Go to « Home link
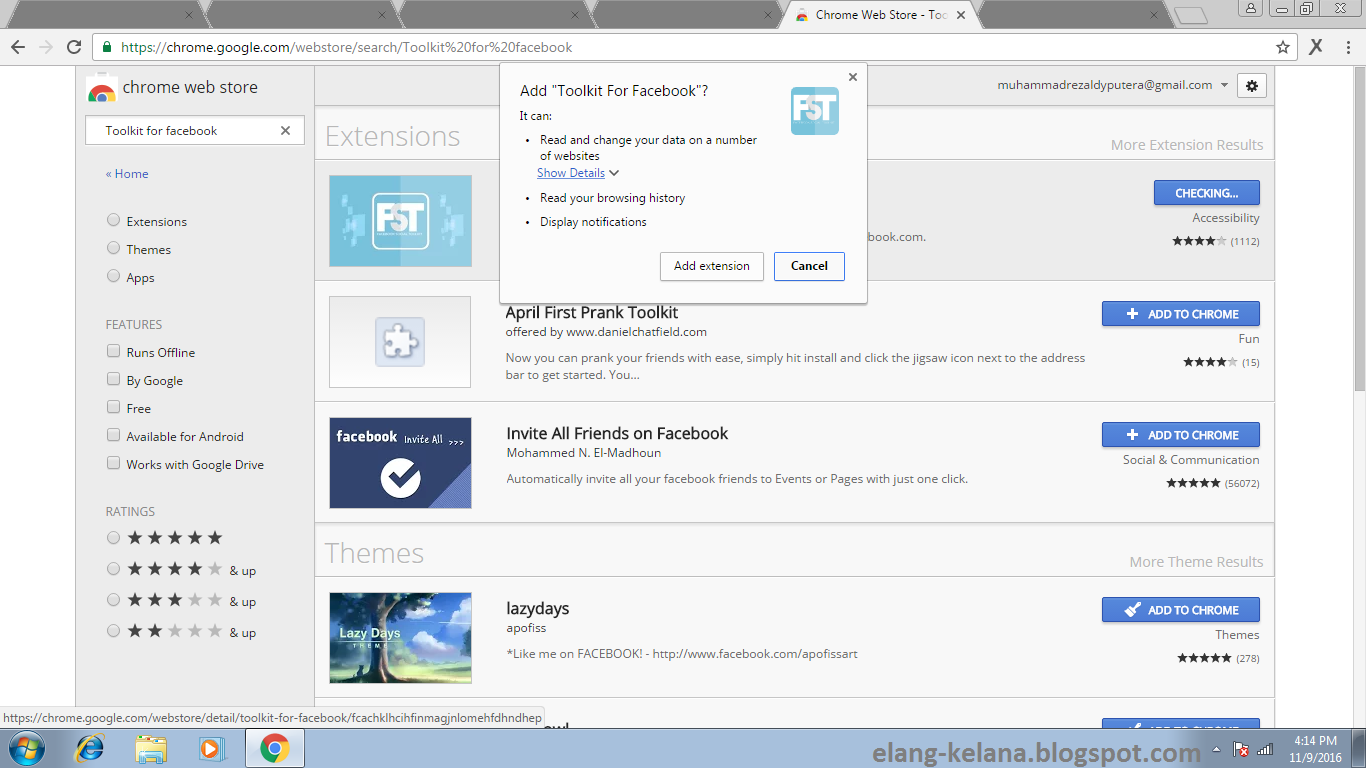The image size is (1366, 768). 127,173
